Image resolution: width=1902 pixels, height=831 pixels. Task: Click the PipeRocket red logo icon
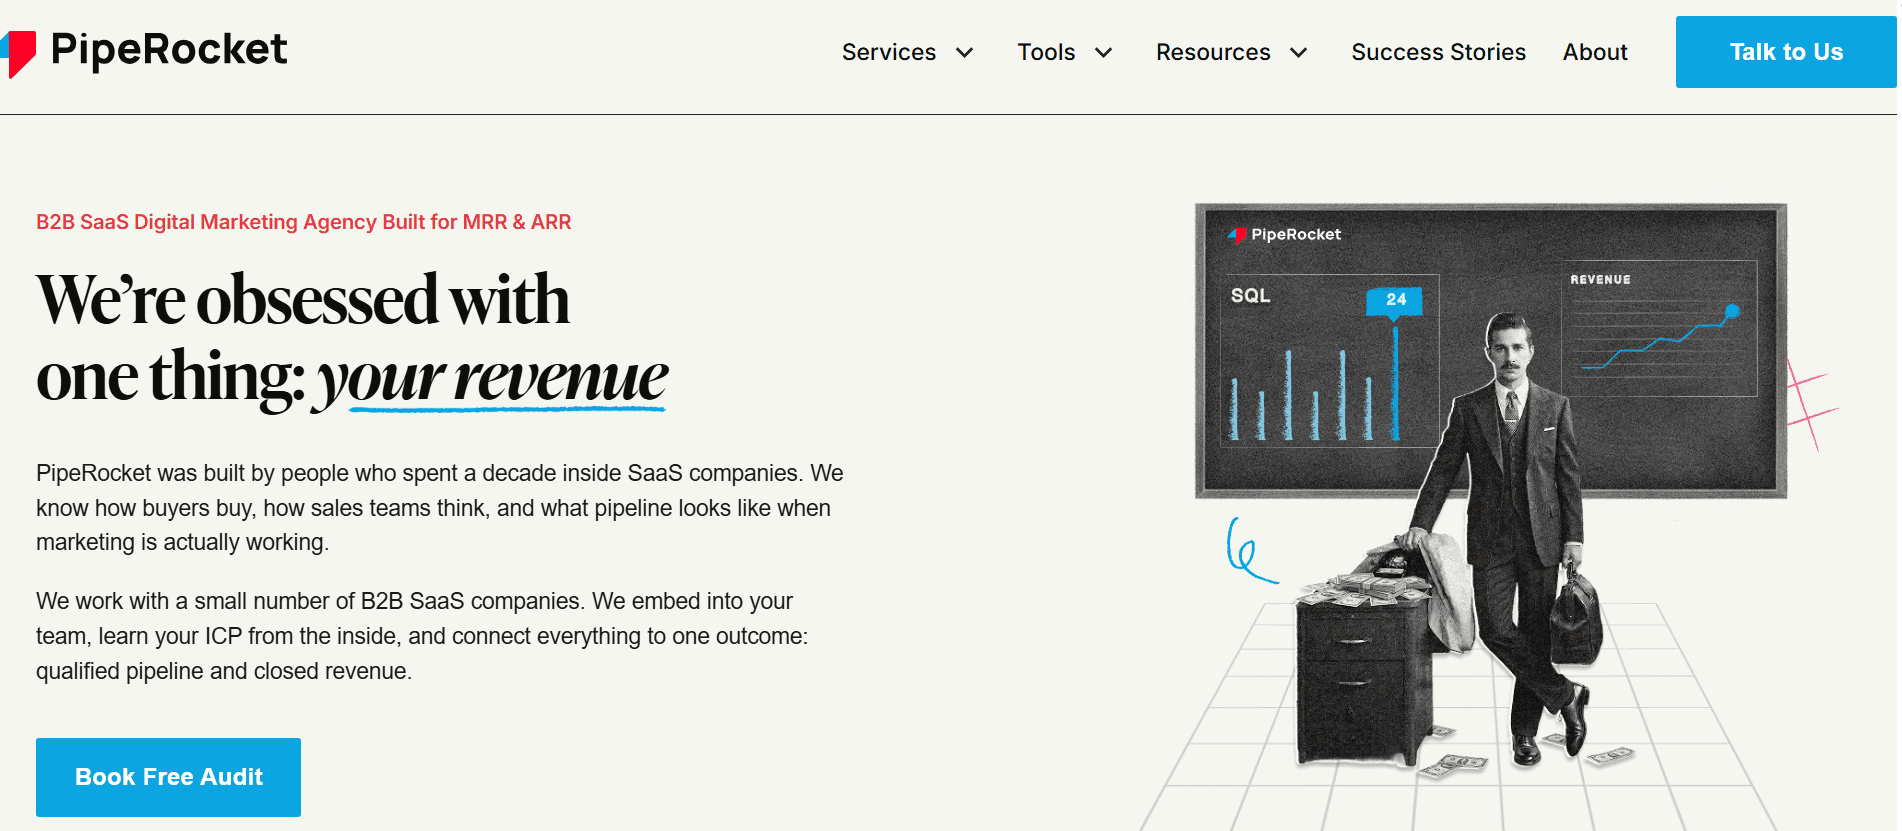coord(18,54)
